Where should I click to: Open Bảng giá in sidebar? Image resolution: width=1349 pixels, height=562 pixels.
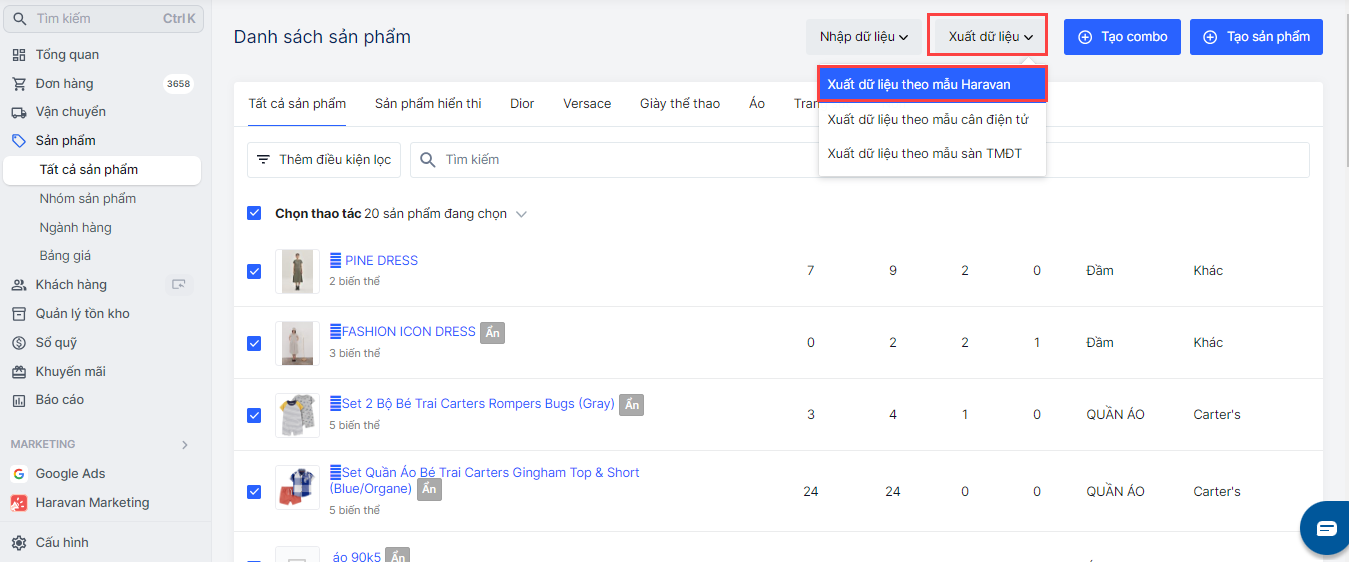[66, 256]
